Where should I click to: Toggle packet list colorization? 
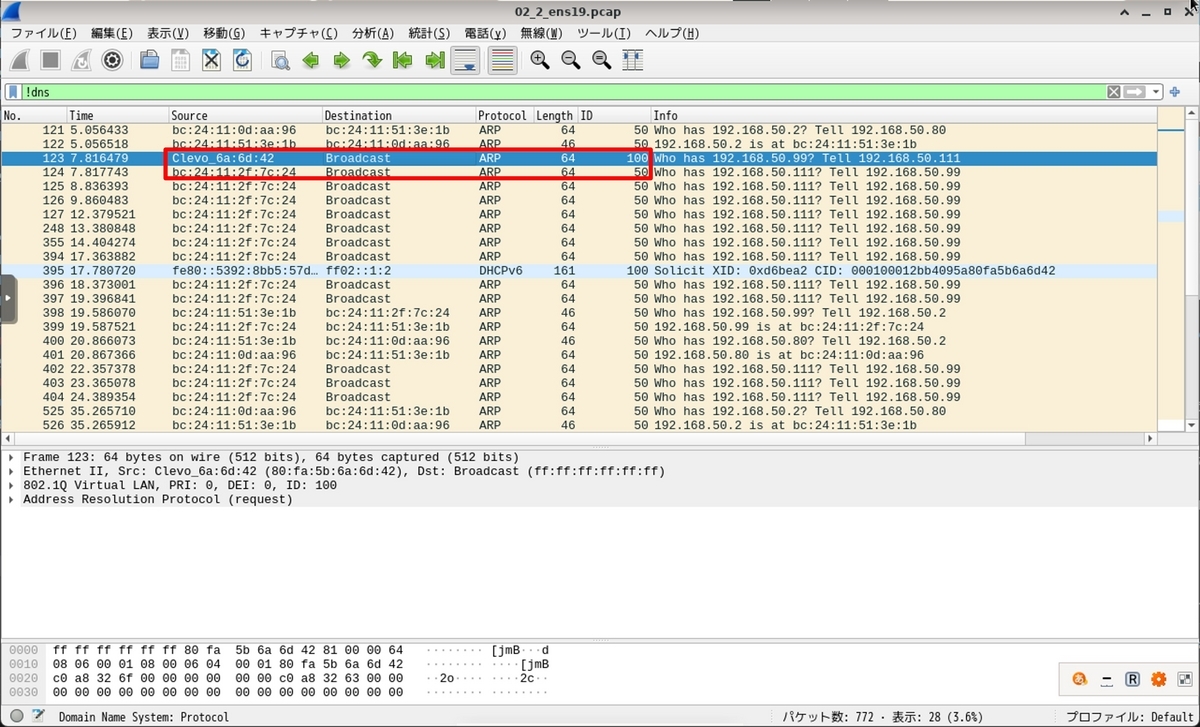click(x=502, y=61)
